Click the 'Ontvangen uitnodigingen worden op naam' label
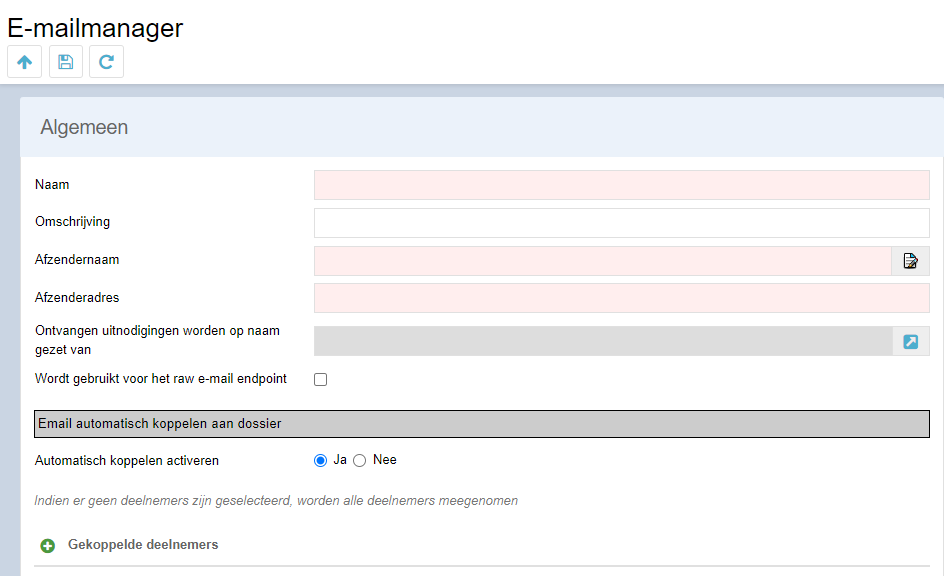 coord(157,340)
